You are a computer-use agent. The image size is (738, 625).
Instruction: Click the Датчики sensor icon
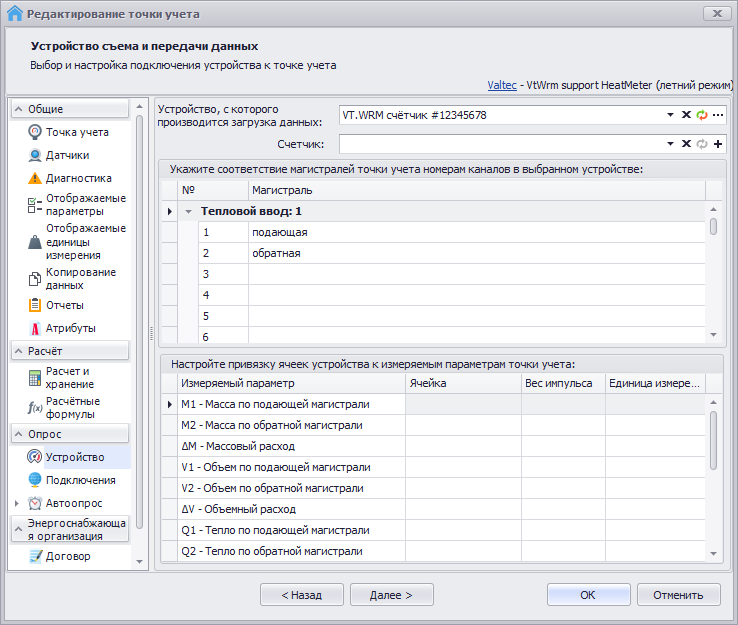[35, 155]
